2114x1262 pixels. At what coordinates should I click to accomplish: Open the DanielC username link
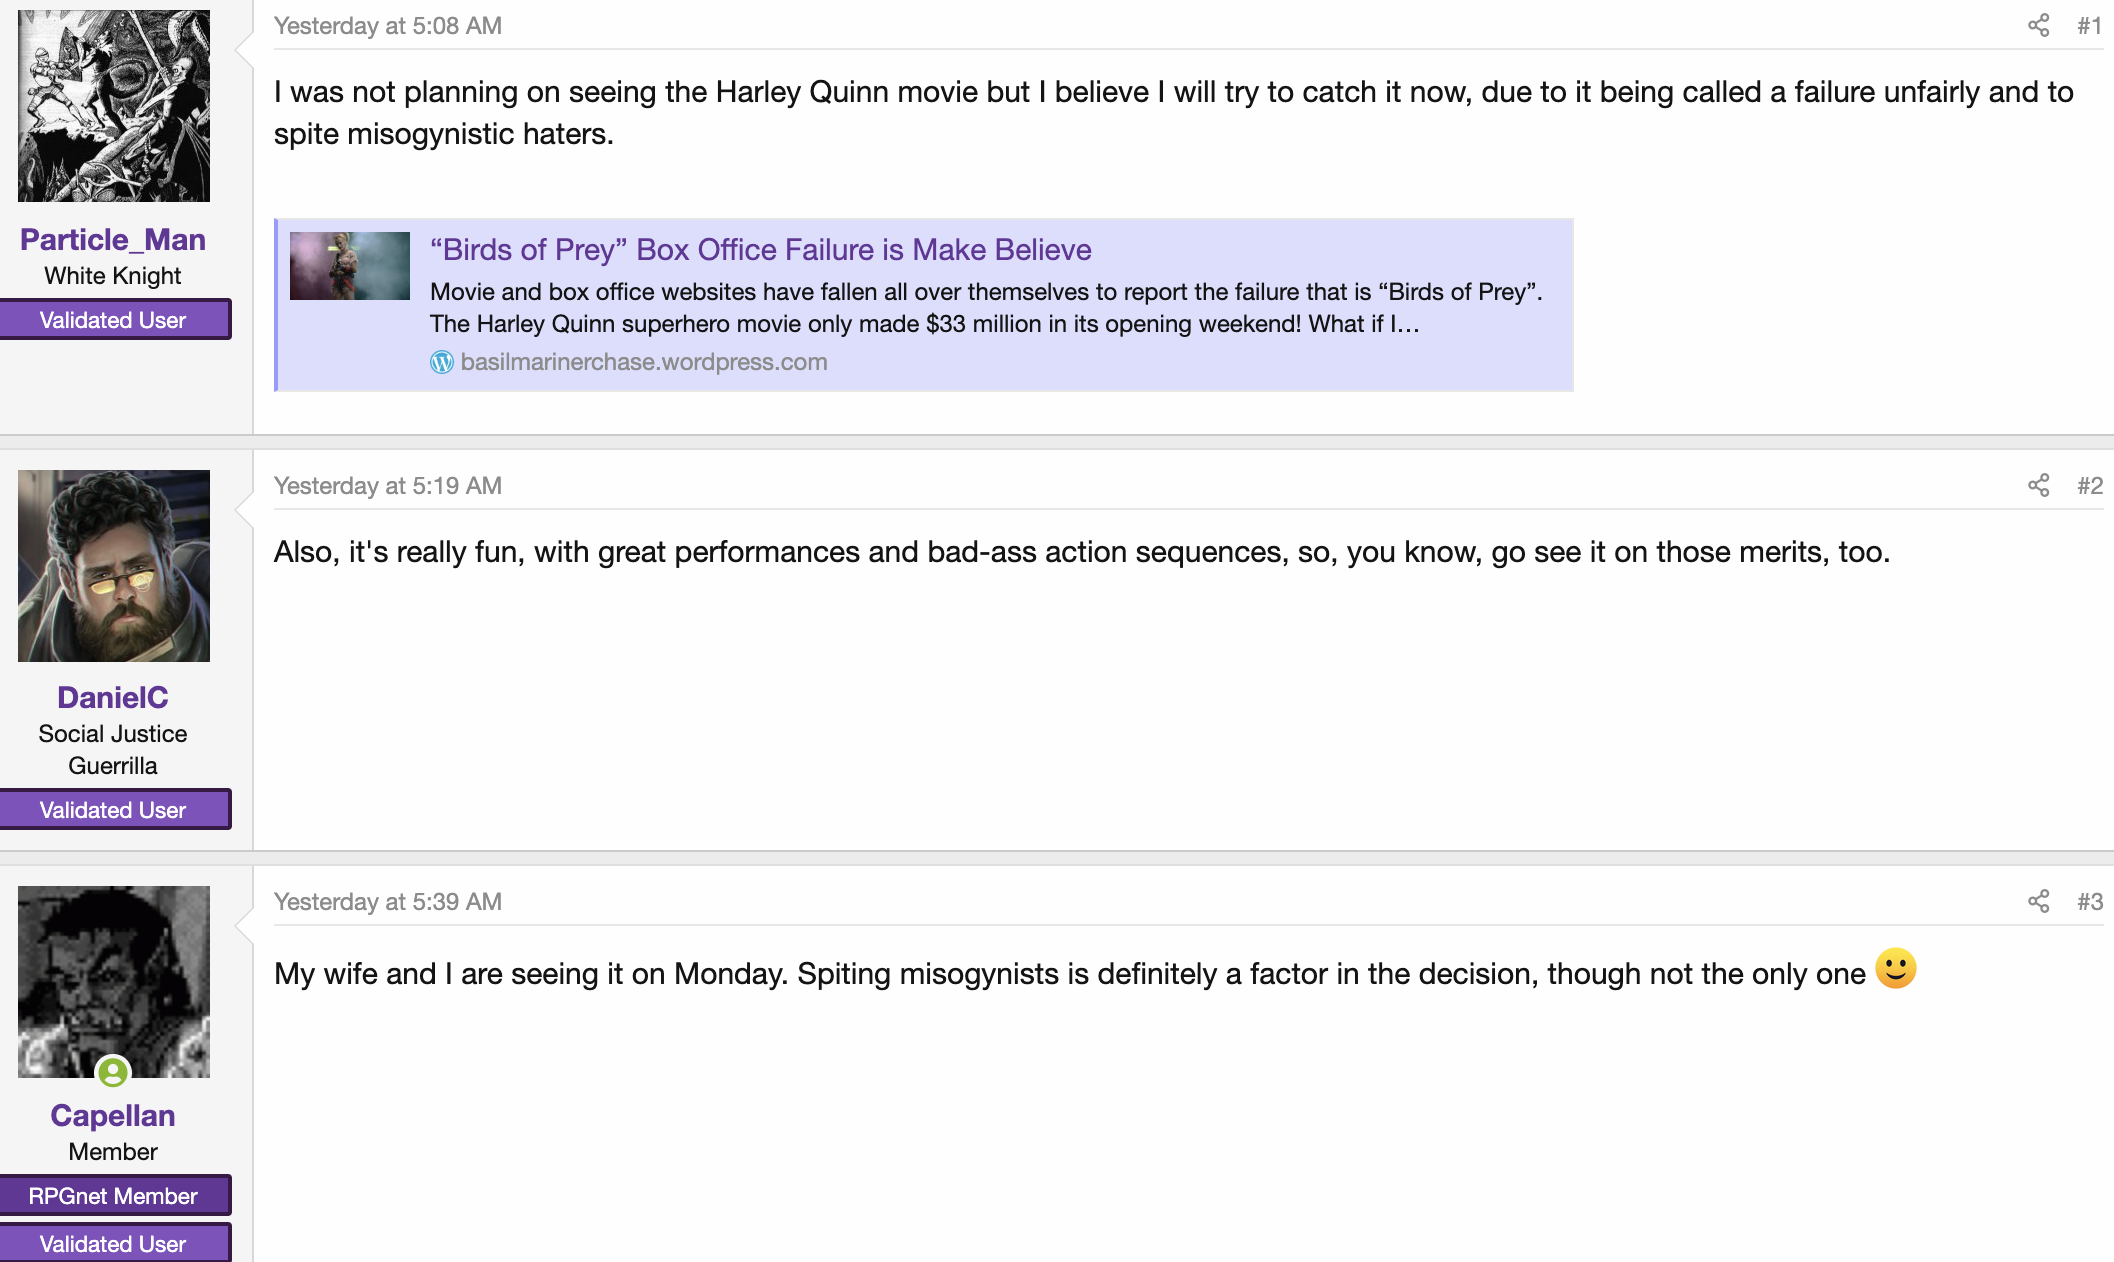tap(113, 698)
